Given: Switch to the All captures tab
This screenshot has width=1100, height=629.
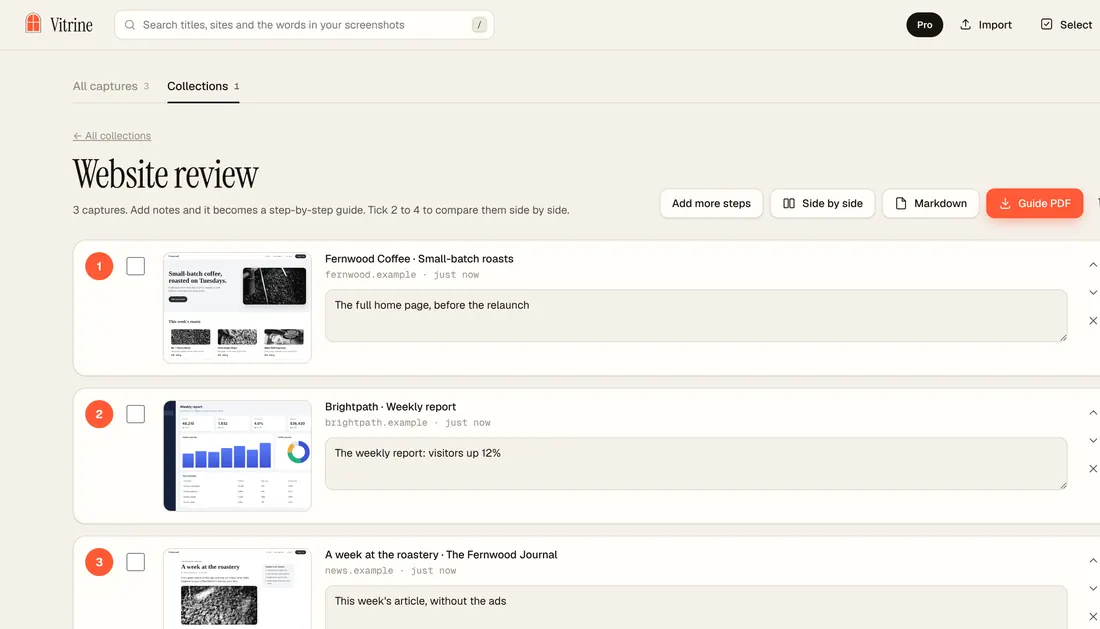Looking at the screenshot, I should pos(111,86).
